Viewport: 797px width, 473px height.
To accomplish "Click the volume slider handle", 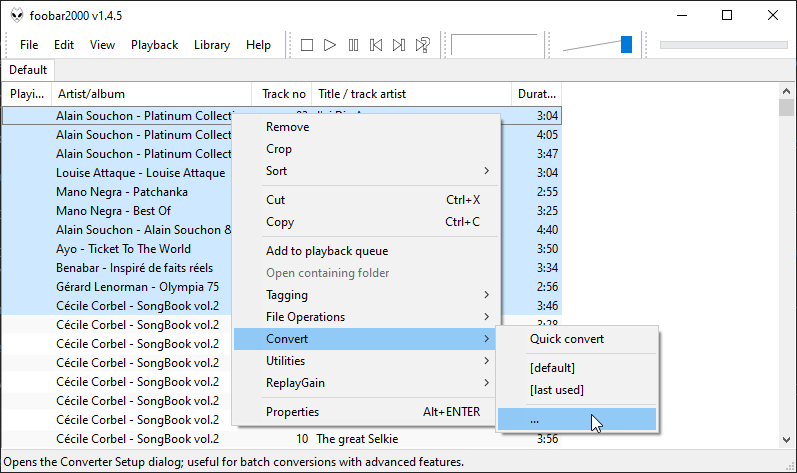I will [x=626, y=44].
